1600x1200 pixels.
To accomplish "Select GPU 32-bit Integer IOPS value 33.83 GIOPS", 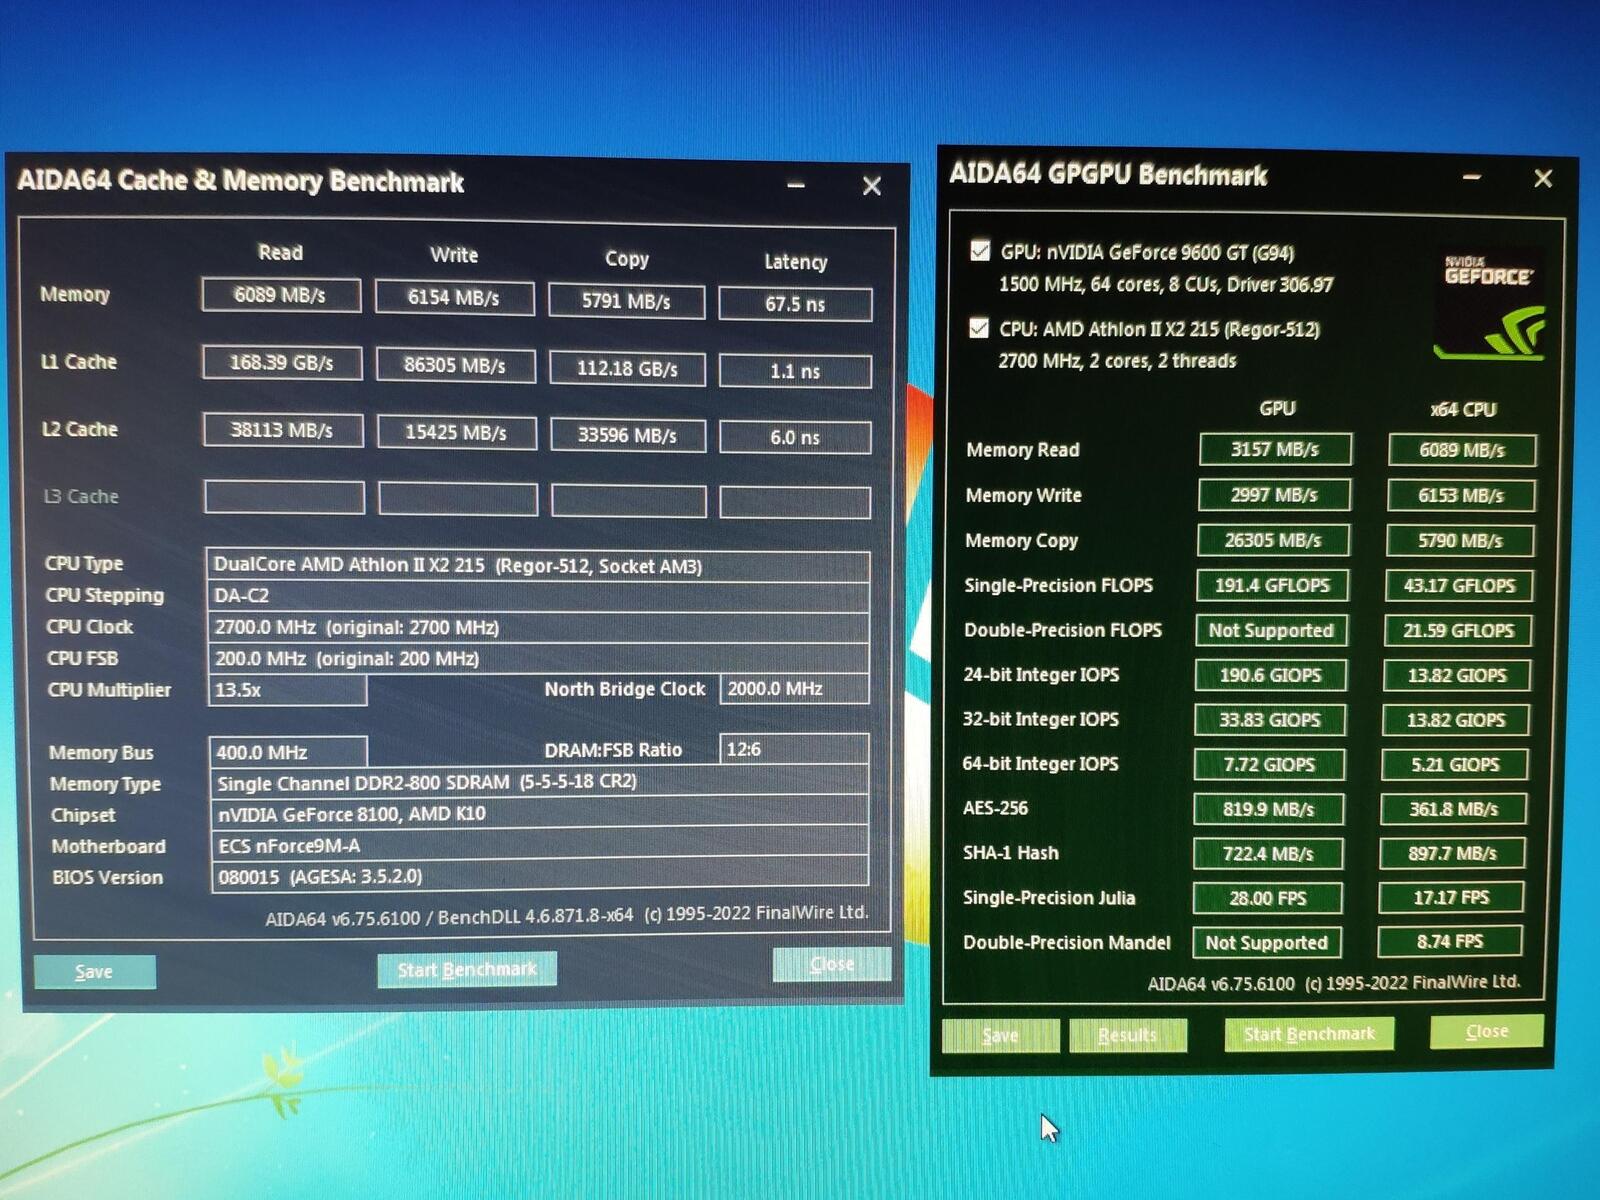I will pos(1270,720).
